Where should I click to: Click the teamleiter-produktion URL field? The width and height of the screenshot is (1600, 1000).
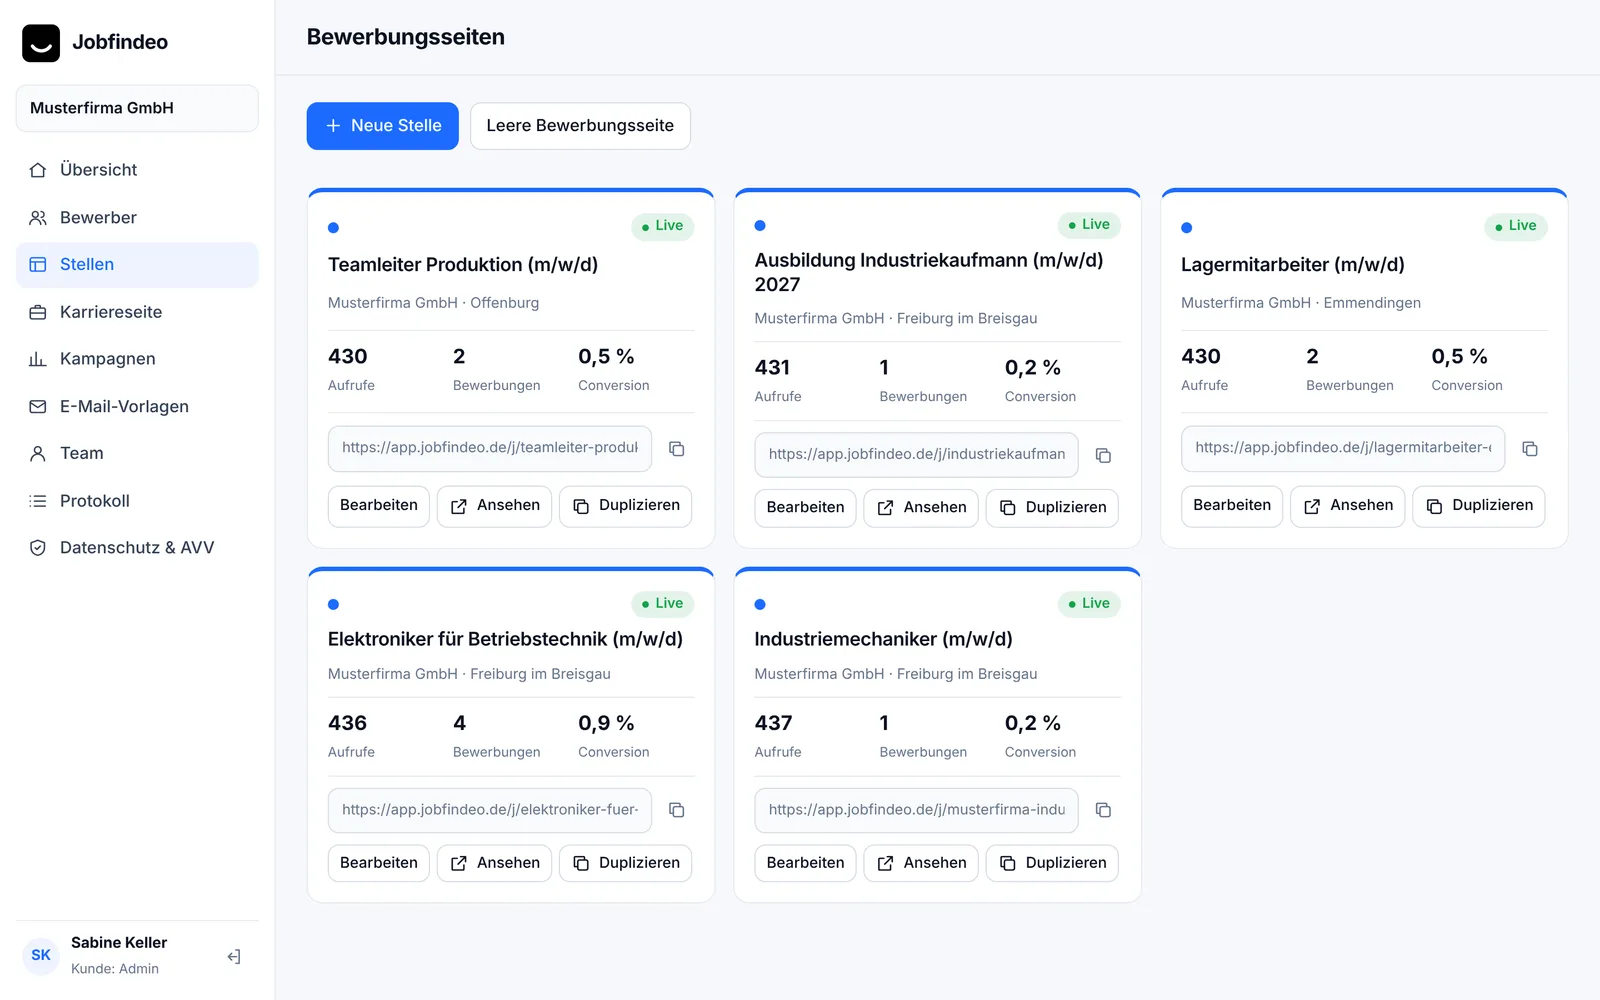pos(490,448)
